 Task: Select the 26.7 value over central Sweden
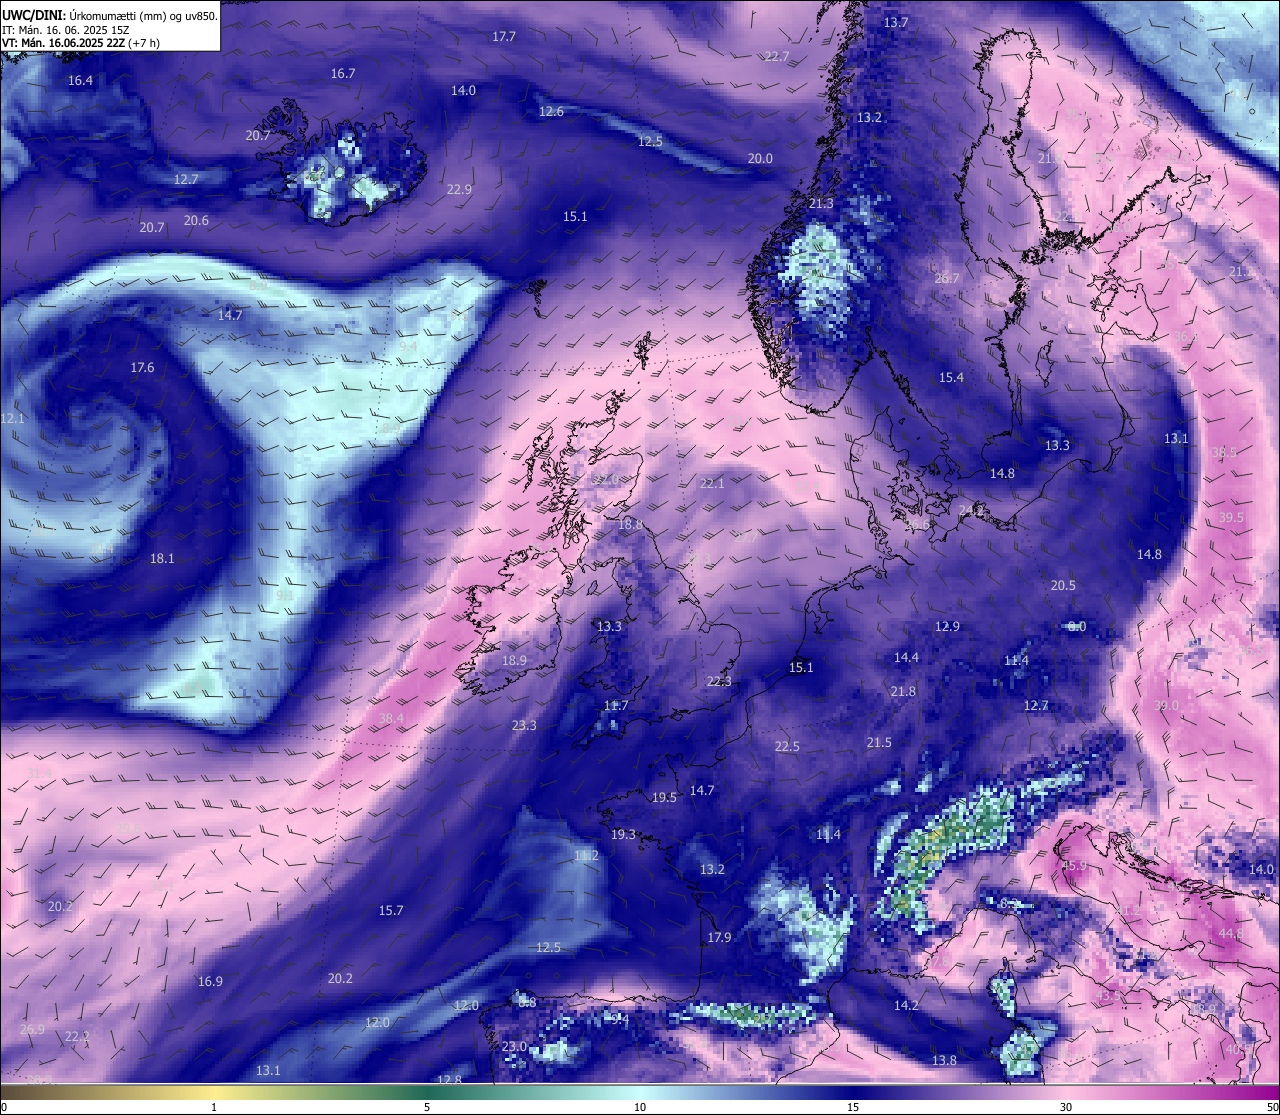947,278
